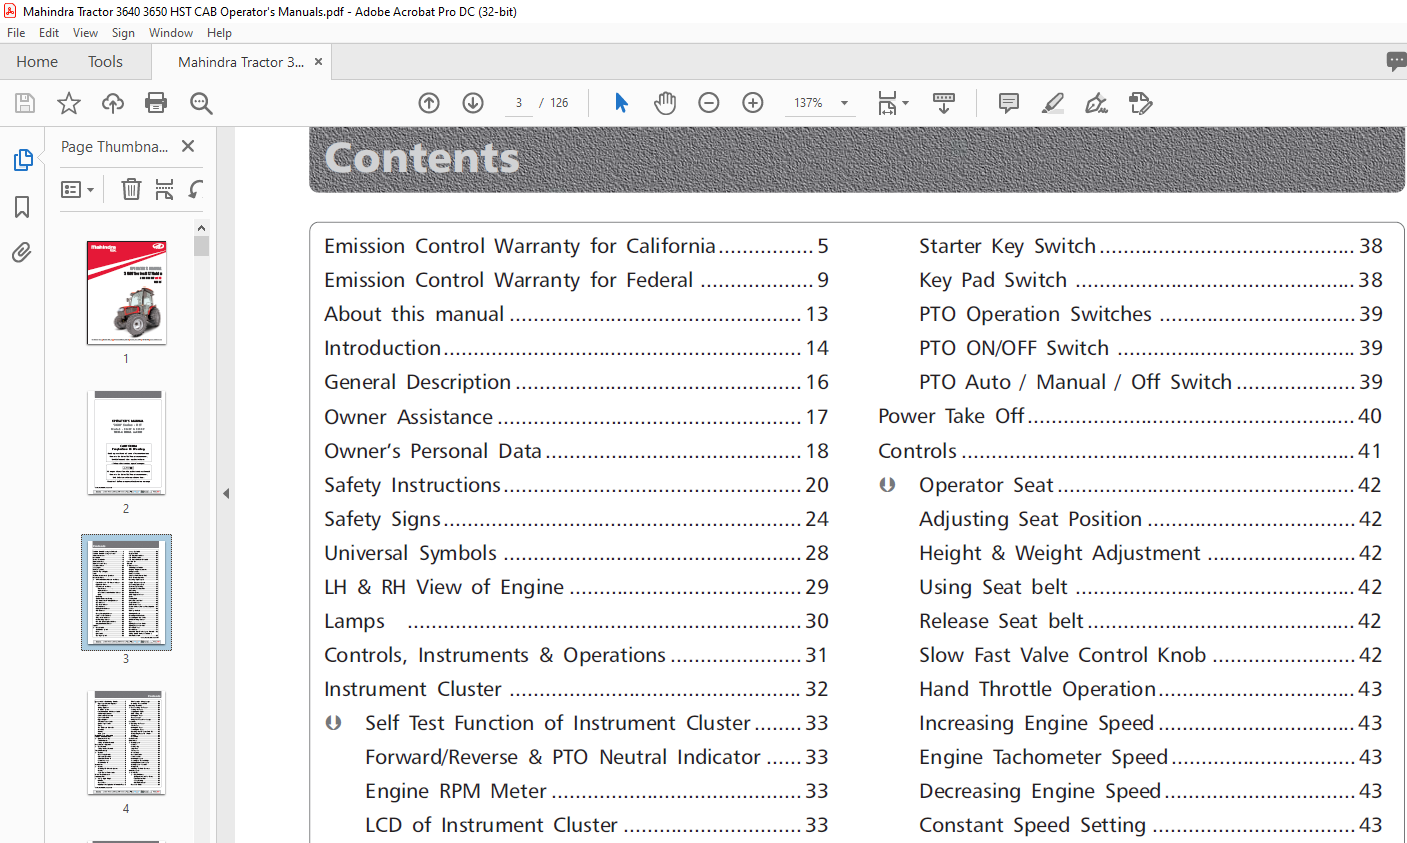Open the thumbnail options dropdown
Image resolution: width=1407 pixels, height=843 pixels.
77,189
